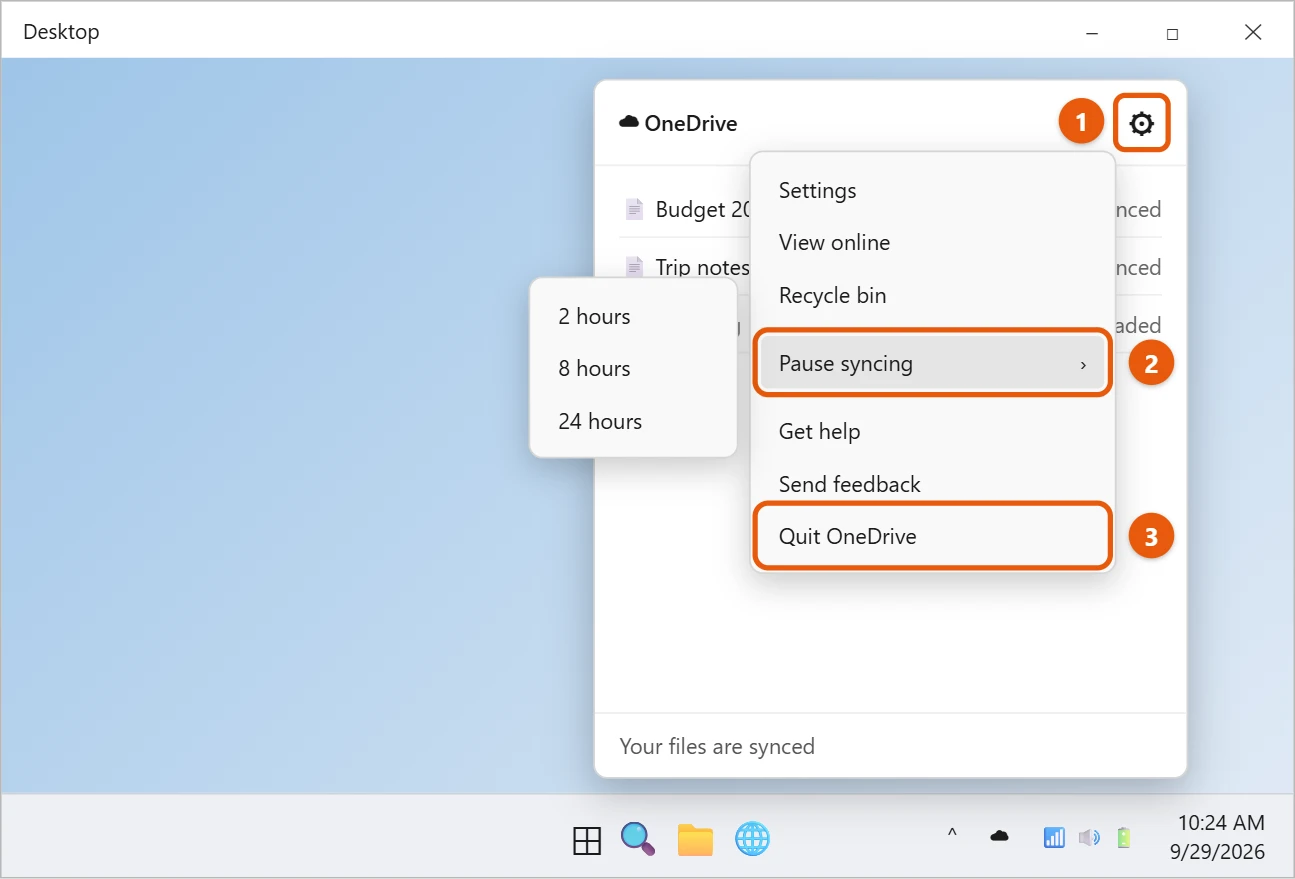
Task: Click the OneDrive cloud logo in panel header
Action: 629,122
